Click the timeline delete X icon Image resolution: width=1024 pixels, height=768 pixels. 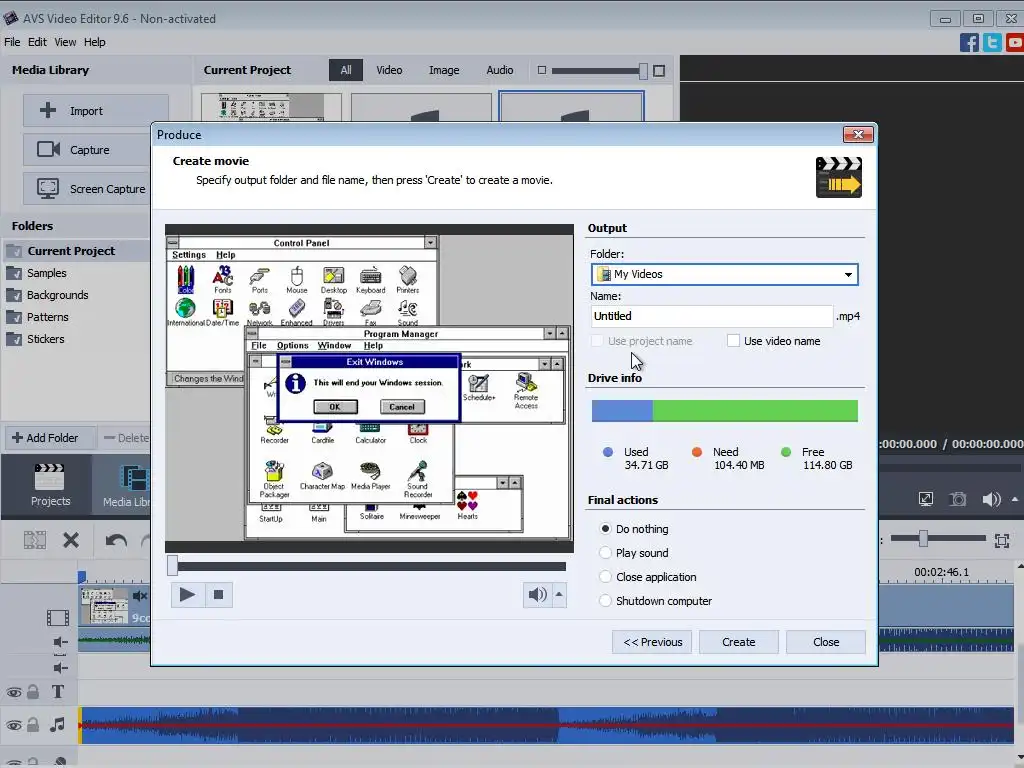[71, 540]
